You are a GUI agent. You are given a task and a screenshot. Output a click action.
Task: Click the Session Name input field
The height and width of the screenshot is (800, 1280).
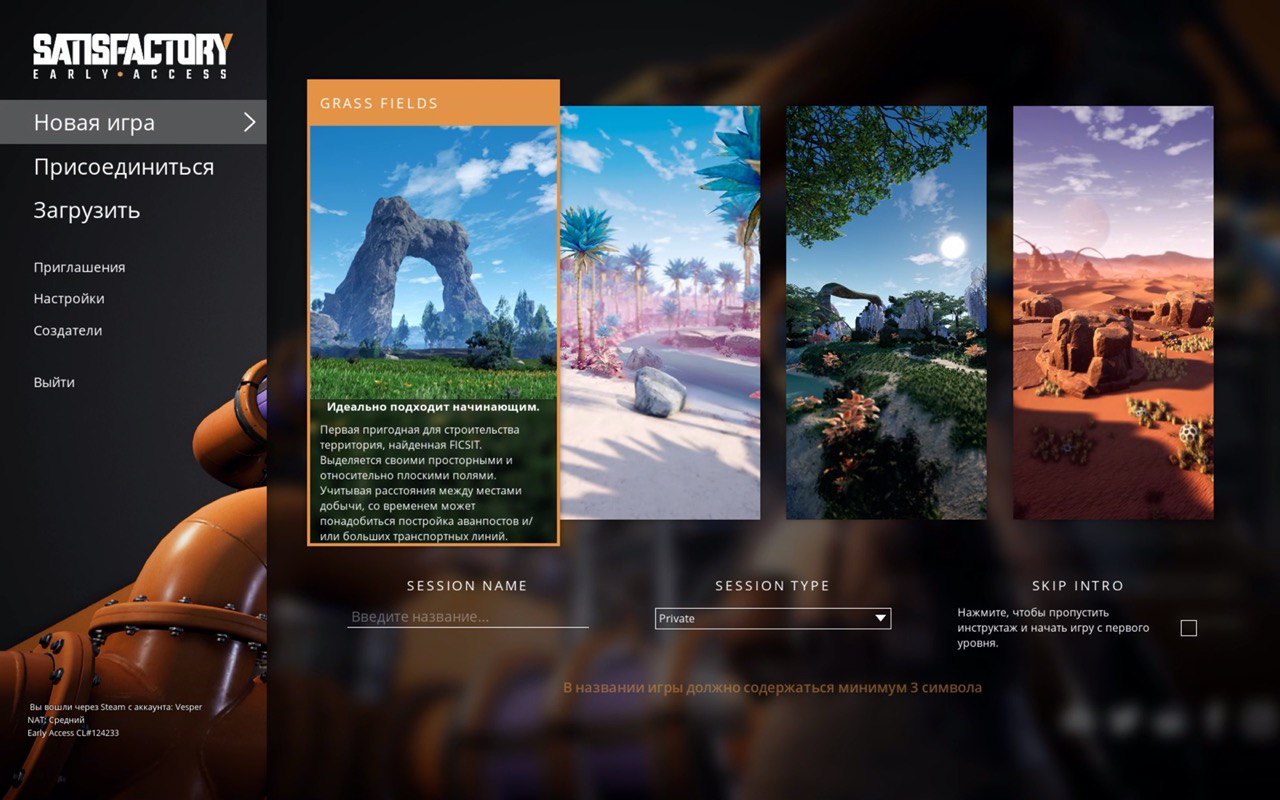pos(468,617)
